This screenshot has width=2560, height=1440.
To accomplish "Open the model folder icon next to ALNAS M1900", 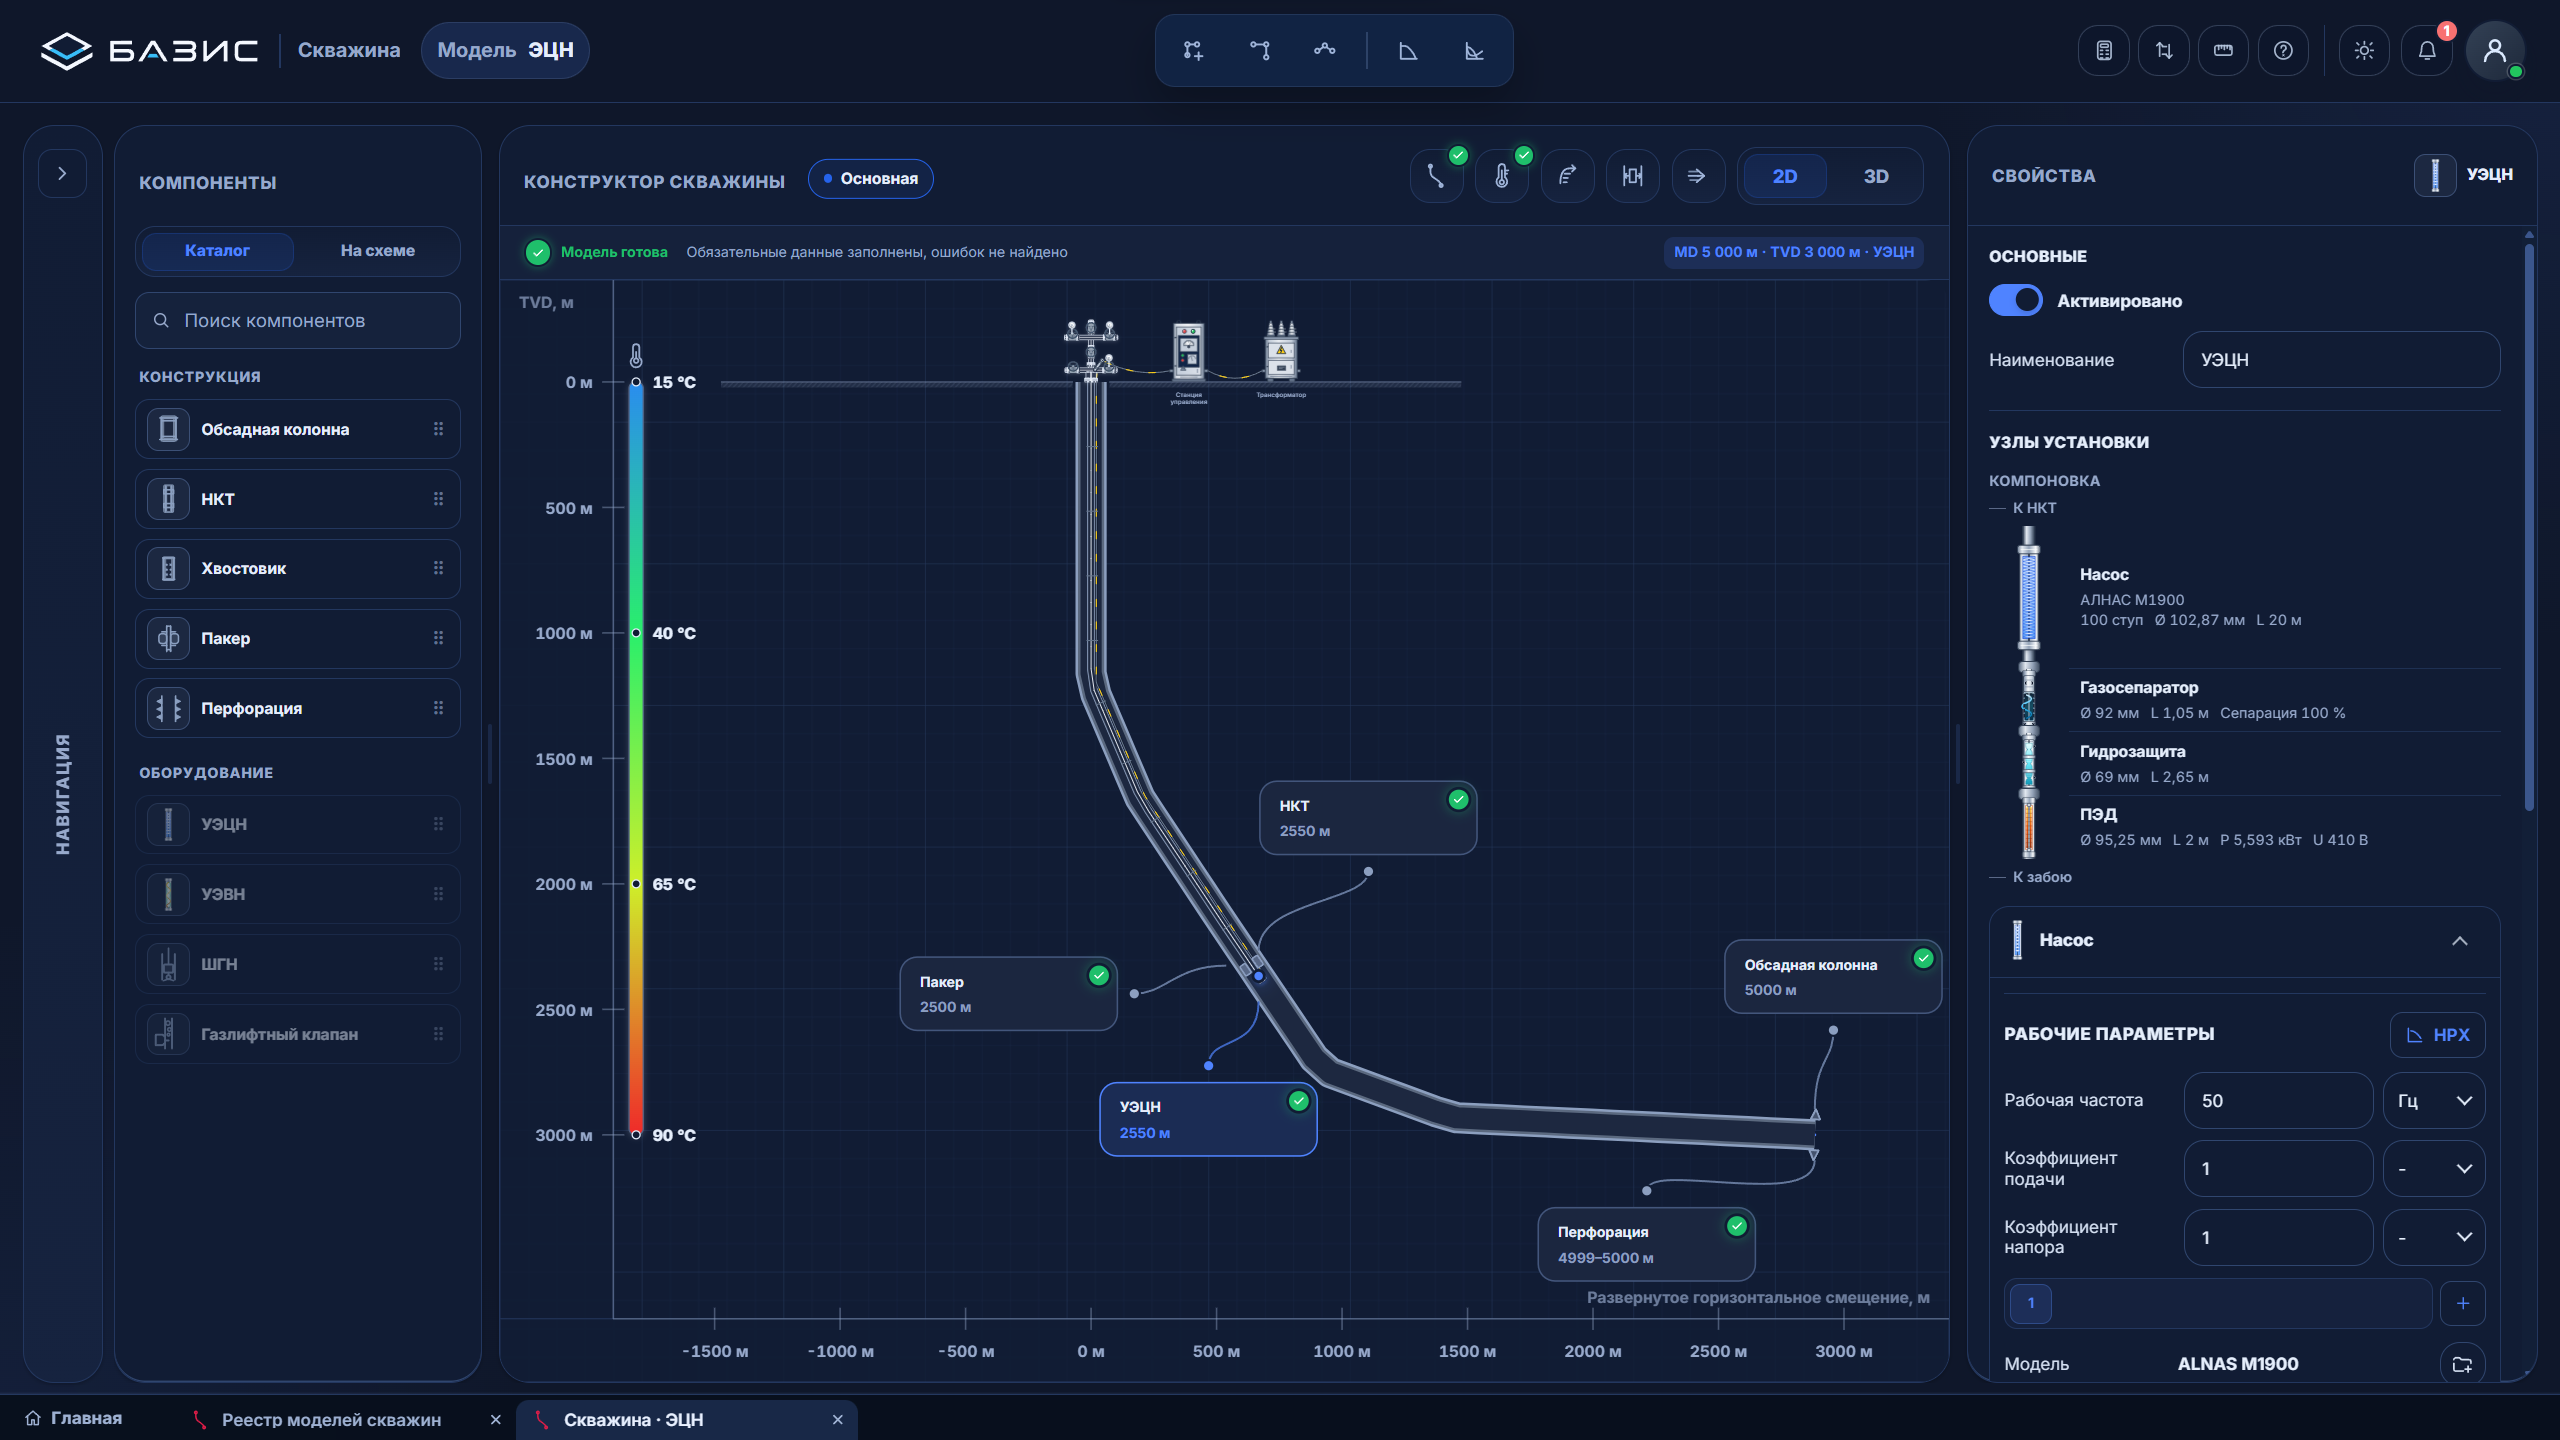I will point(2462,1364).
